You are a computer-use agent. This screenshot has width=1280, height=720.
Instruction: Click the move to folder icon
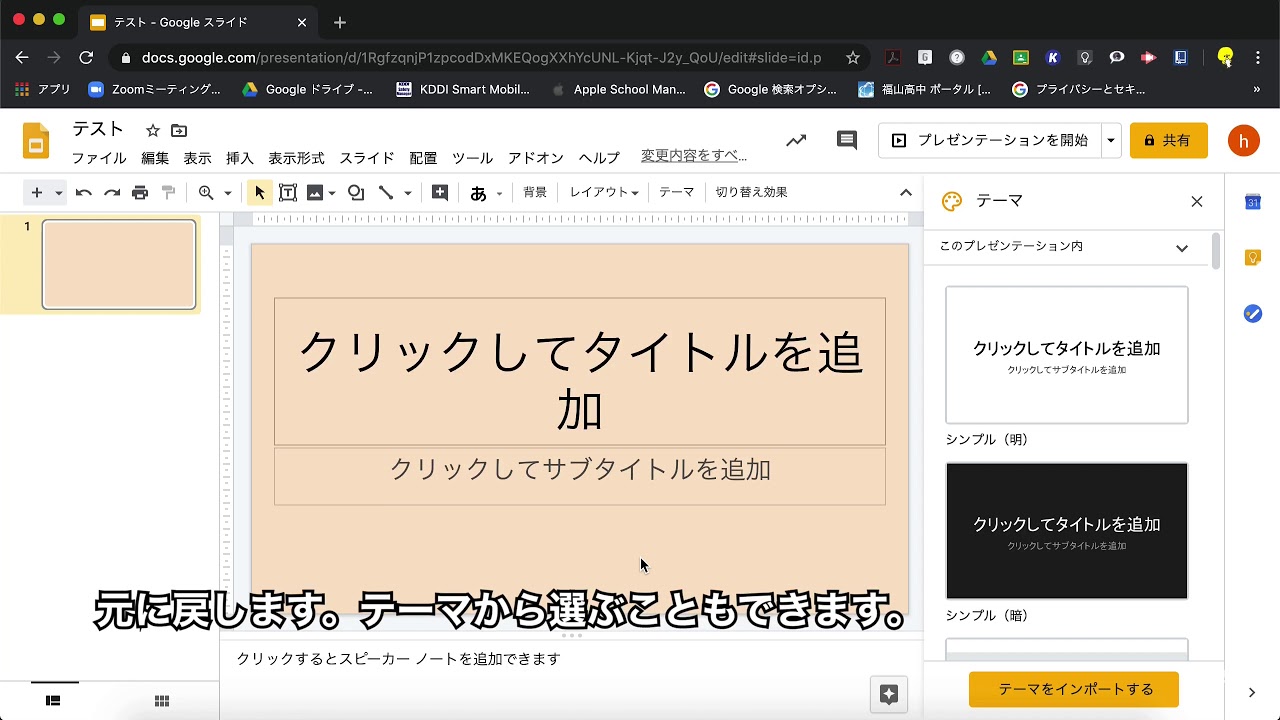pyautogui.click(x=179, y=131)
